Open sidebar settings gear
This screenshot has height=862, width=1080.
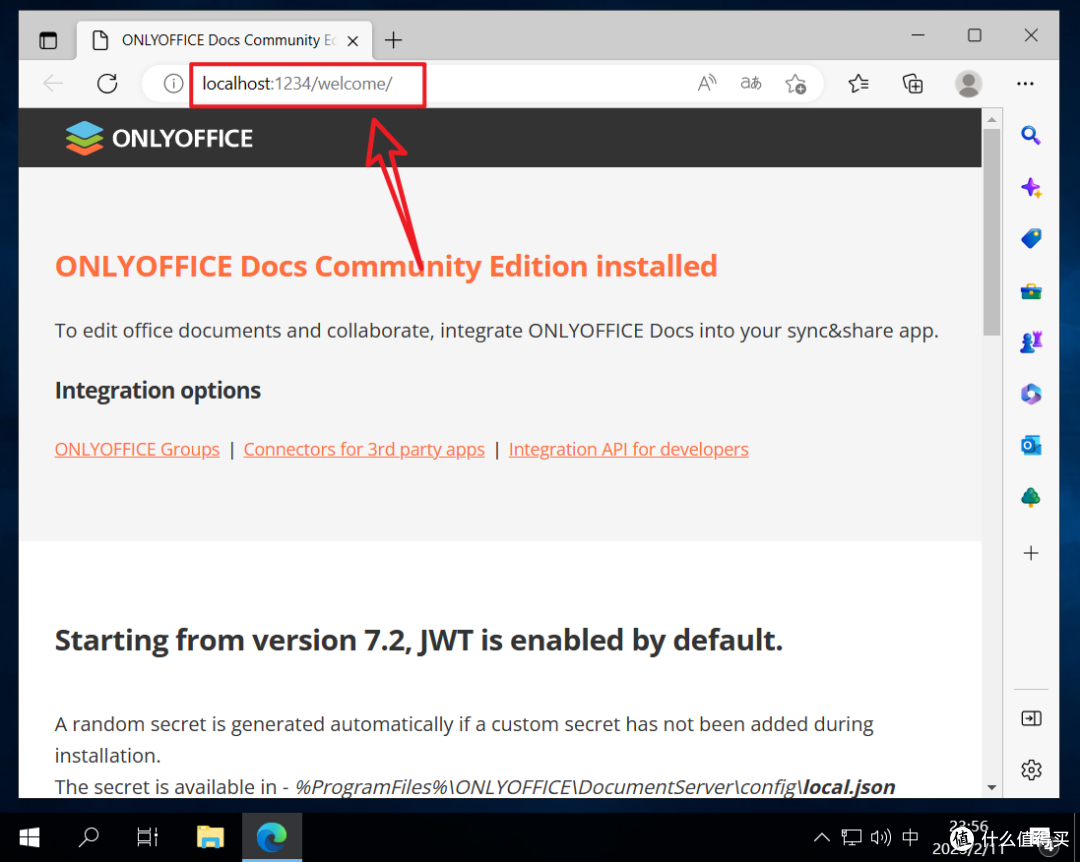click(x=1031, y=770)
